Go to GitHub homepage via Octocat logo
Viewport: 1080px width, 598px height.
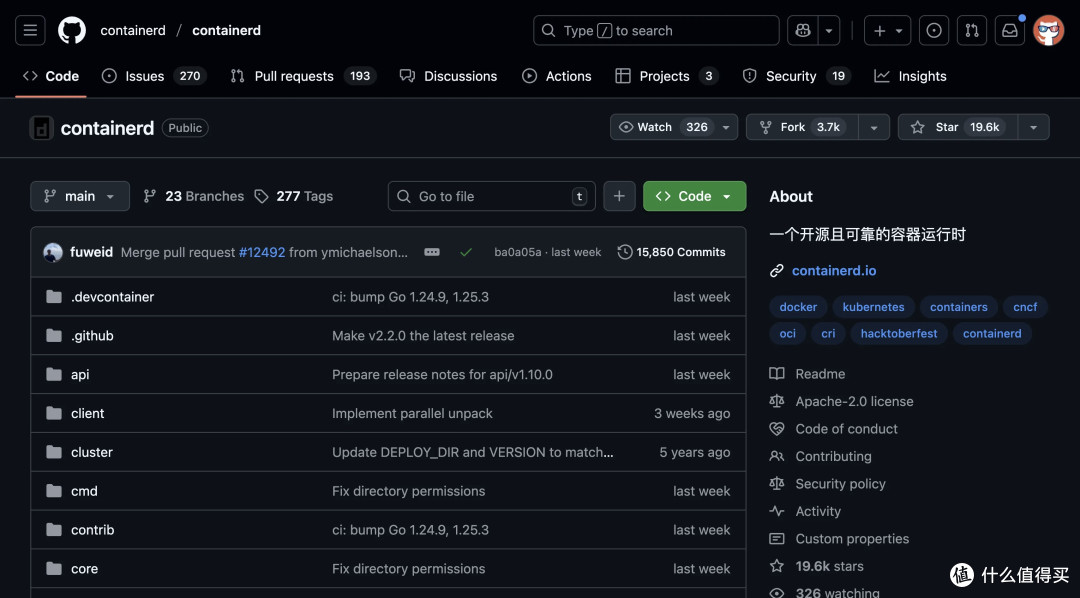coord(72,30)
